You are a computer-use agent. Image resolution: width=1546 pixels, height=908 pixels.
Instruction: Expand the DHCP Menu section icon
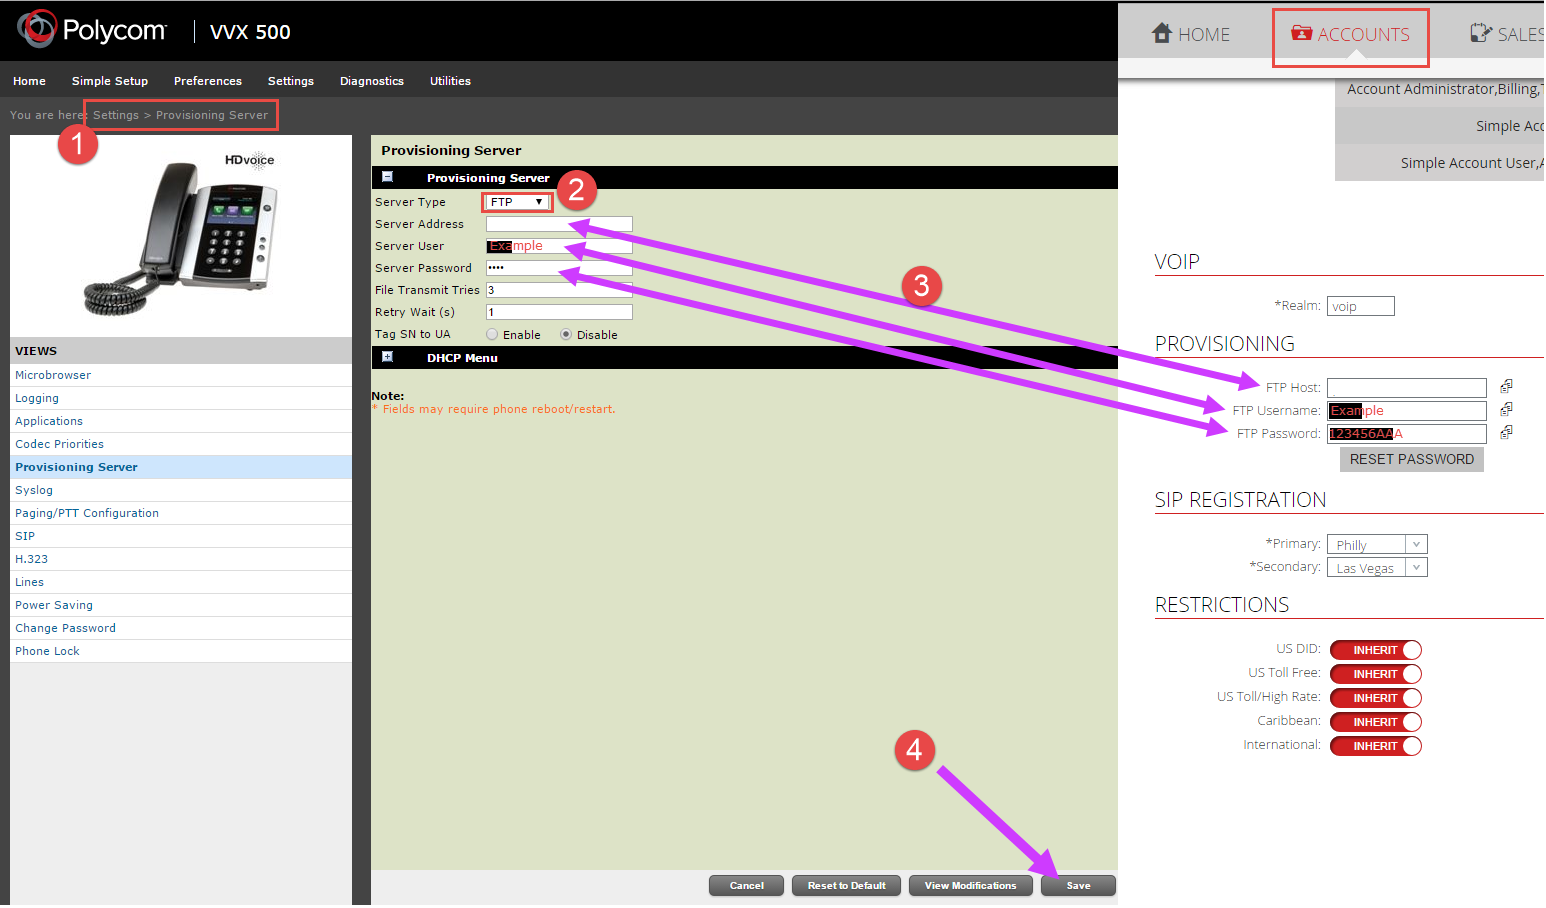(387, 357)
